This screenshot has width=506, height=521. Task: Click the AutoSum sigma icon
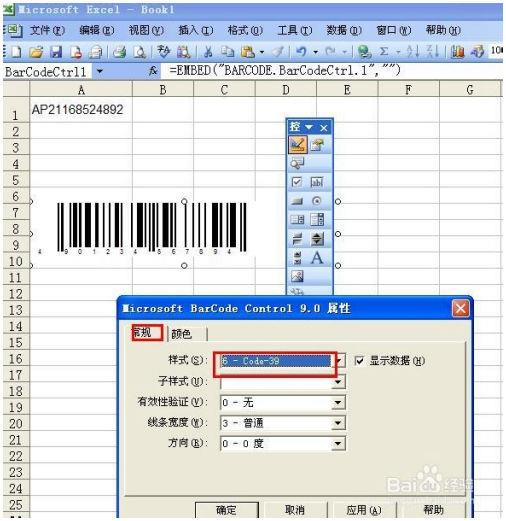coord(384,52)
